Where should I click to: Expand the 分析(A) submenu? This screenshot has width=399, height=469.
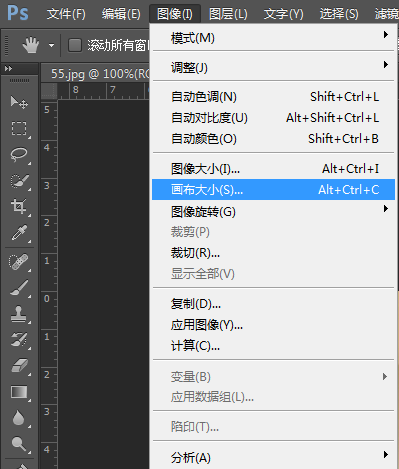click(273, 458)
